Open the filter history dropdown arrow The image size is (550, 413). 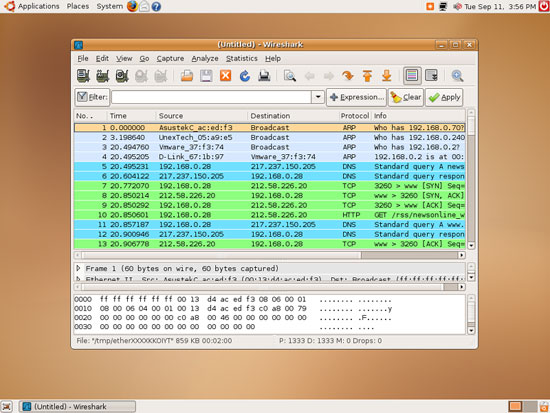[318, 97]
